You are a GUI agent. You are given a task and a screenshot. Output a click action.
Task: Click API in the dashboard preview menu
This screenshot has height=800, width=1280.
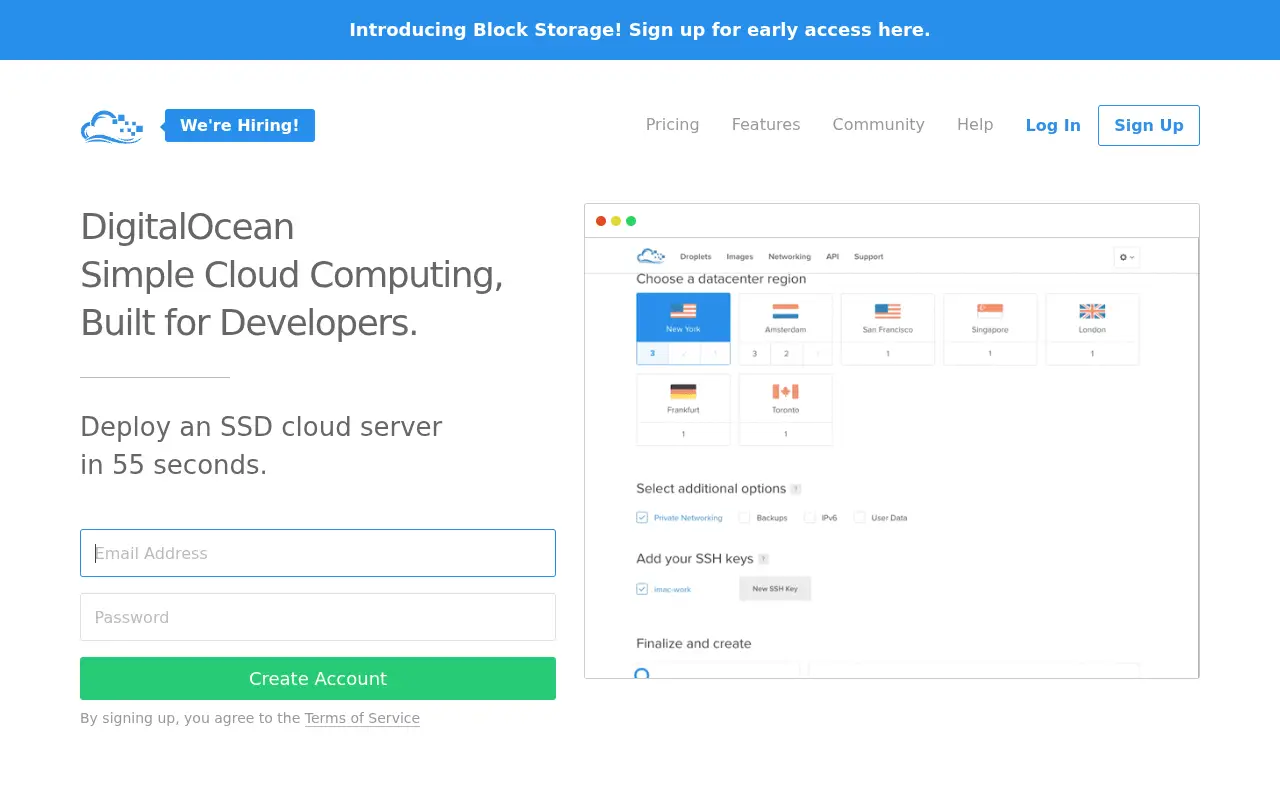(832, 257)
